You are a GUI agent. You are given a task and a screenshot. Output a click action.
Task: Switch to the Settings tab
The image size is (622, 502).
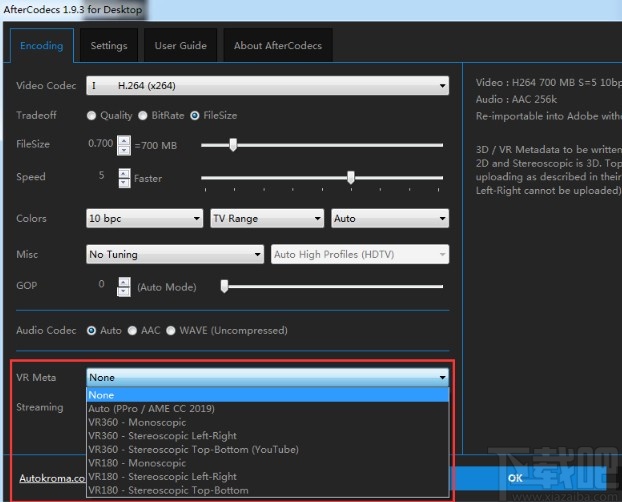pos(109,46)
